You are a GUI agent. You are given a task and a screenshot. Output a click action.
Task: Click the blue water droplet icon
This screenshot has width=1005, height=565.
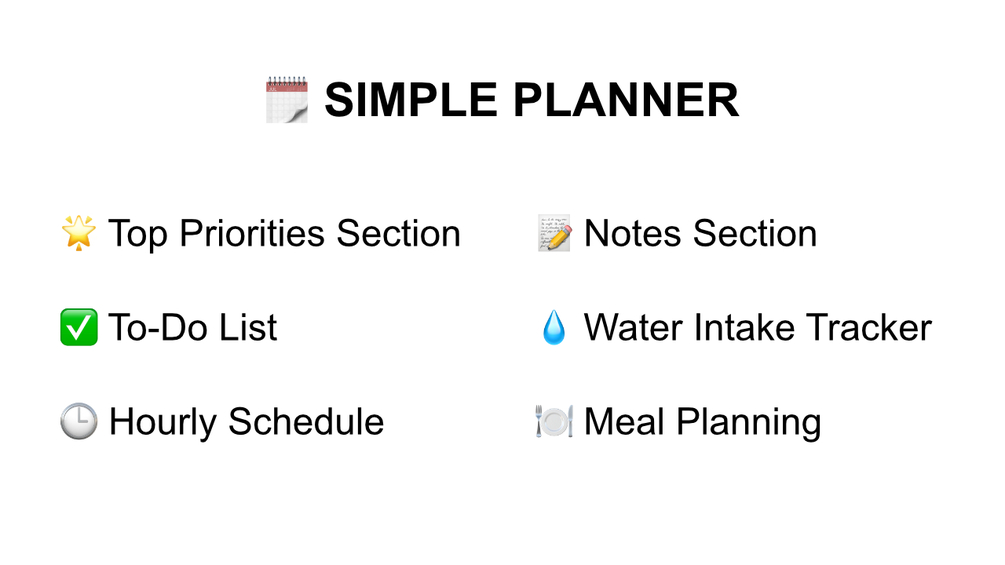pos(554,328)
